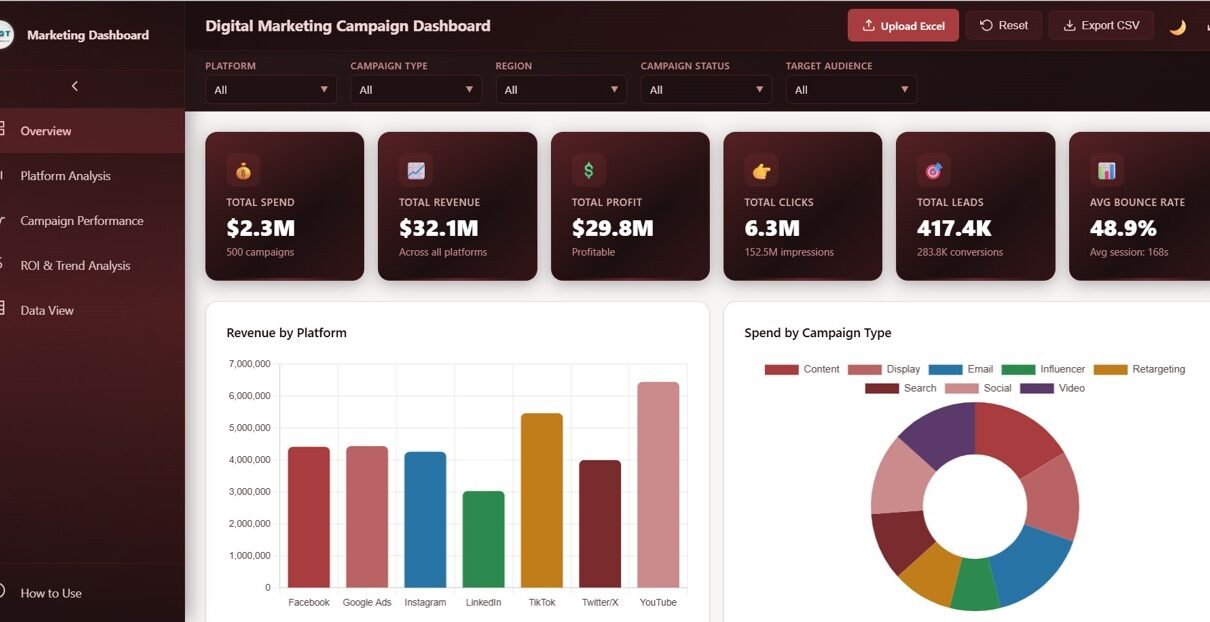Screen dimensions: 1210x622
Task: Open the Platform filter dropdown
Action: [271, 90]
